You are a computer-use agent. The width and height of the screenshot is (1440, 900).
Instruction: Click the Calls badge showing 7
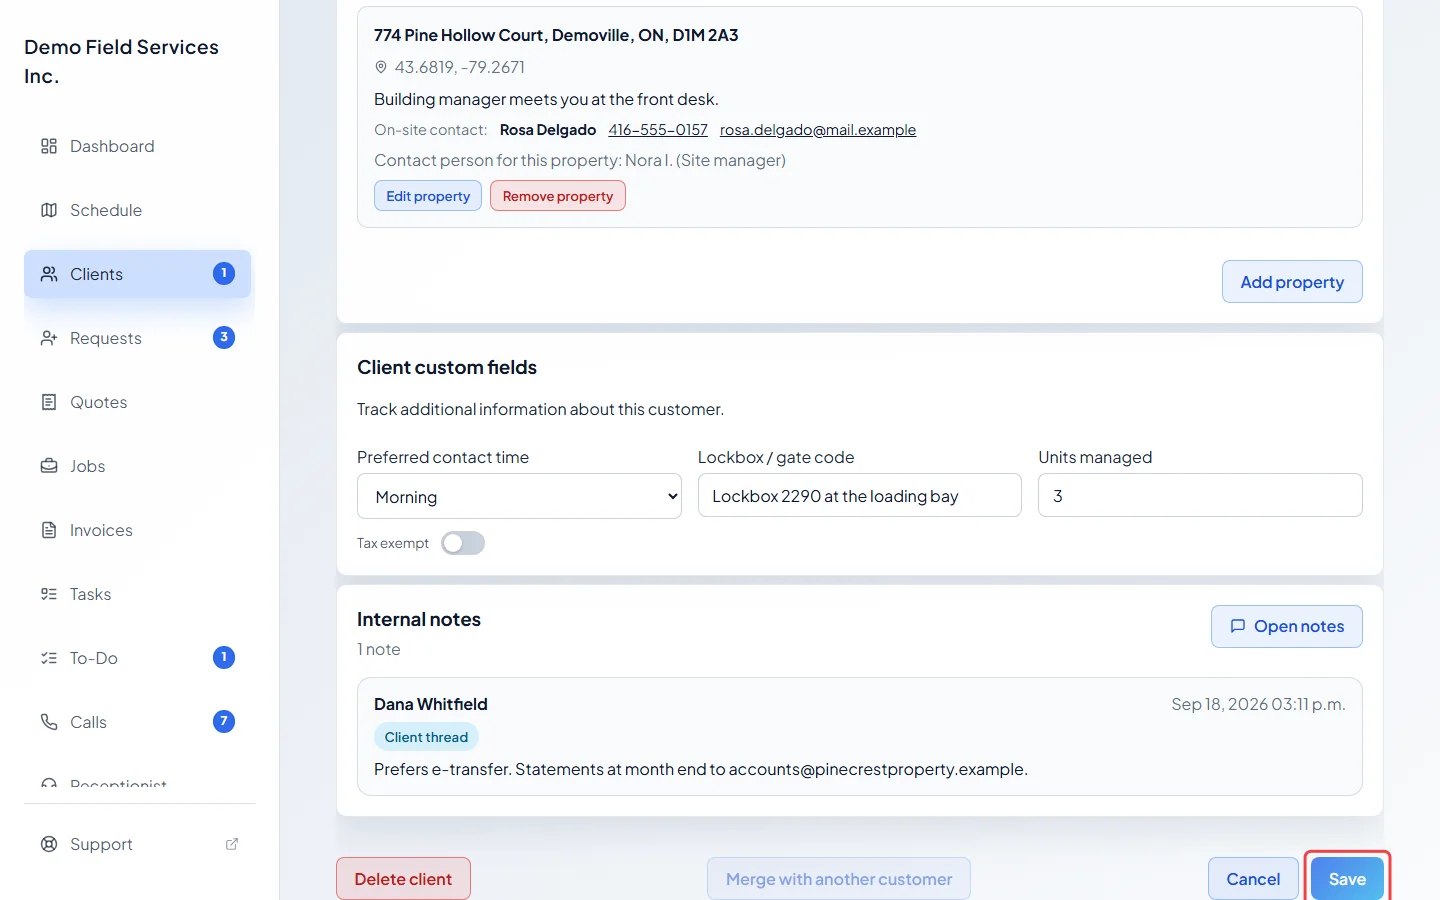click(x=224, y=721)
